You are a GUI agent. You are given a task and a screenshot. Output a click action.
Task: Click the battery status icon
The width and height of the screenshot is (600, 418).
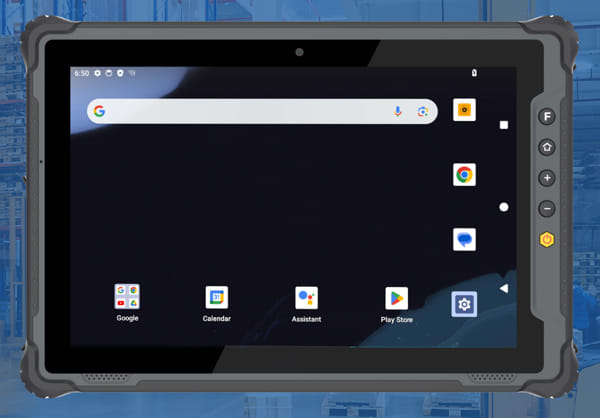[474, 73]
